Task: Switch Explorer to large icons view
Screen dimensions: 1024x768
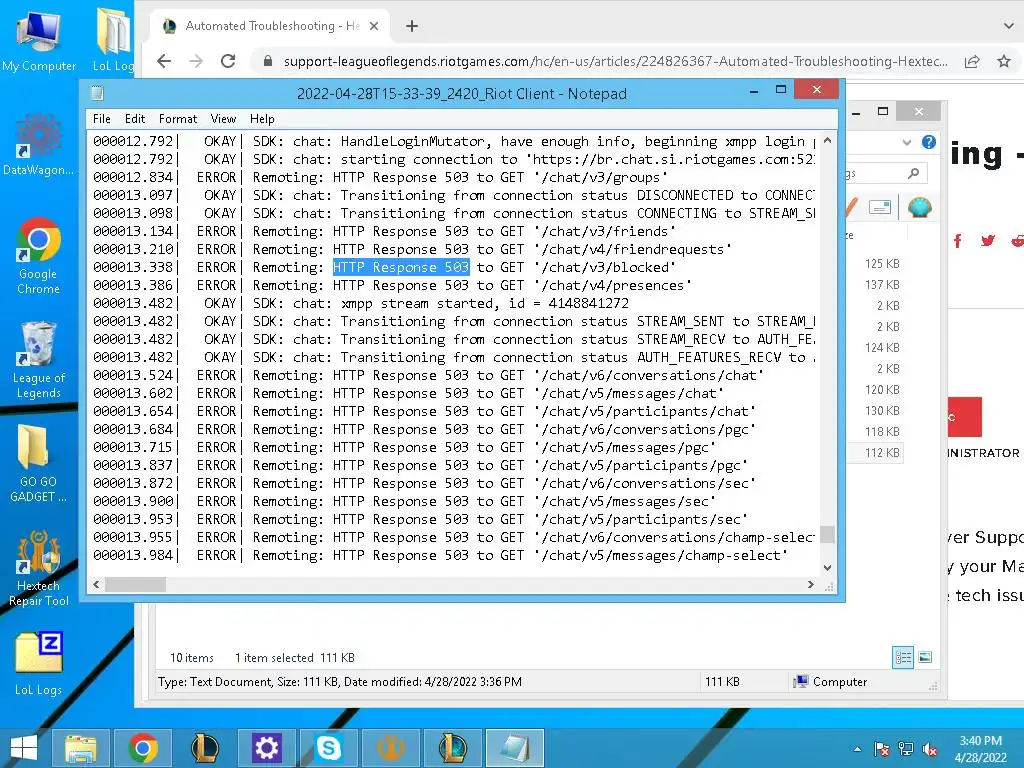Action: [x=925, y=658]
